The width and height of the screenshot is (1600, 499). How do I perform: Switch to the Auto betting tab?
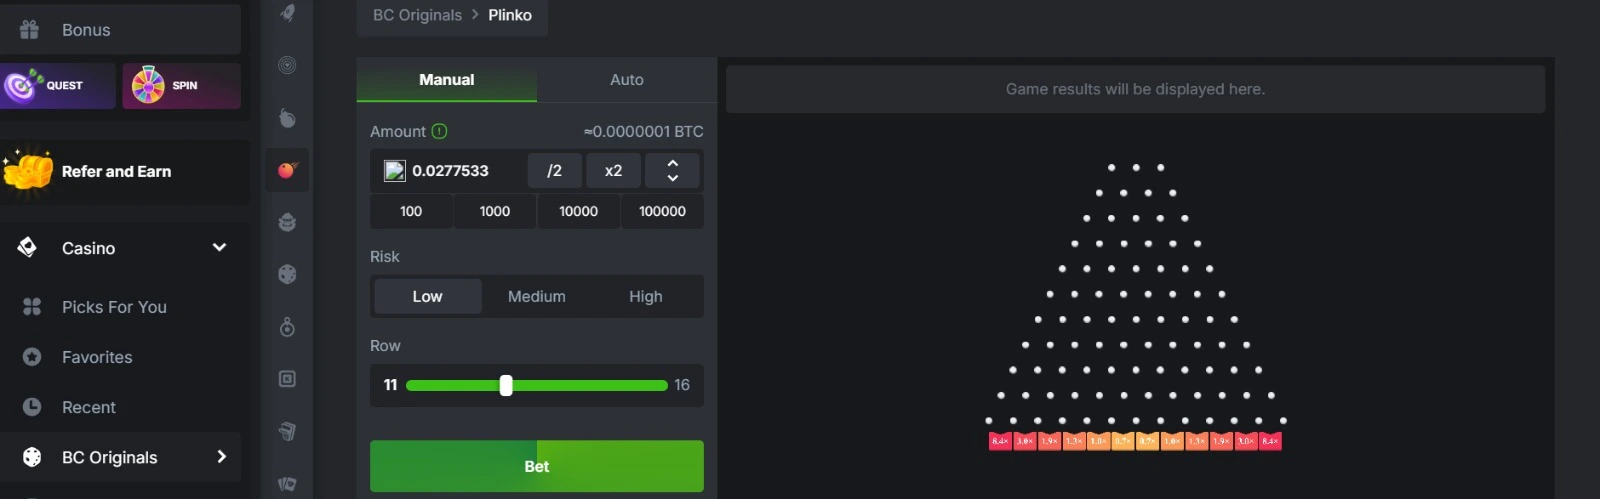[626, 80]
